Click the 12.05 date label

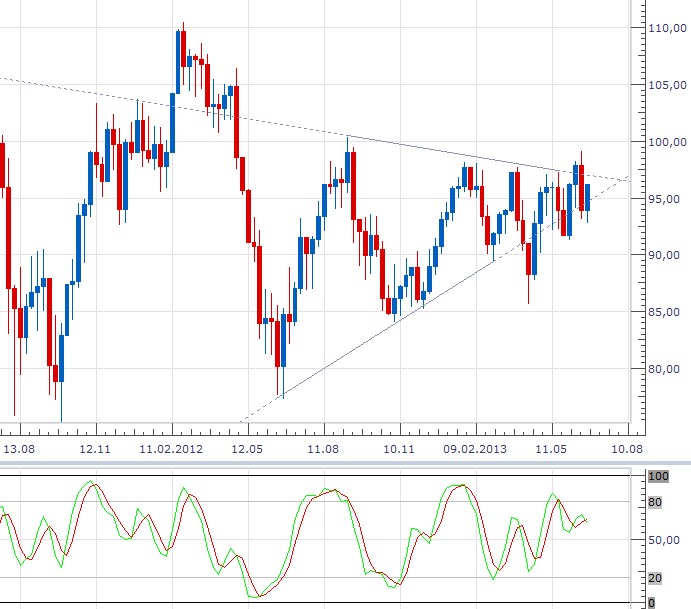(x=247, y=449)
